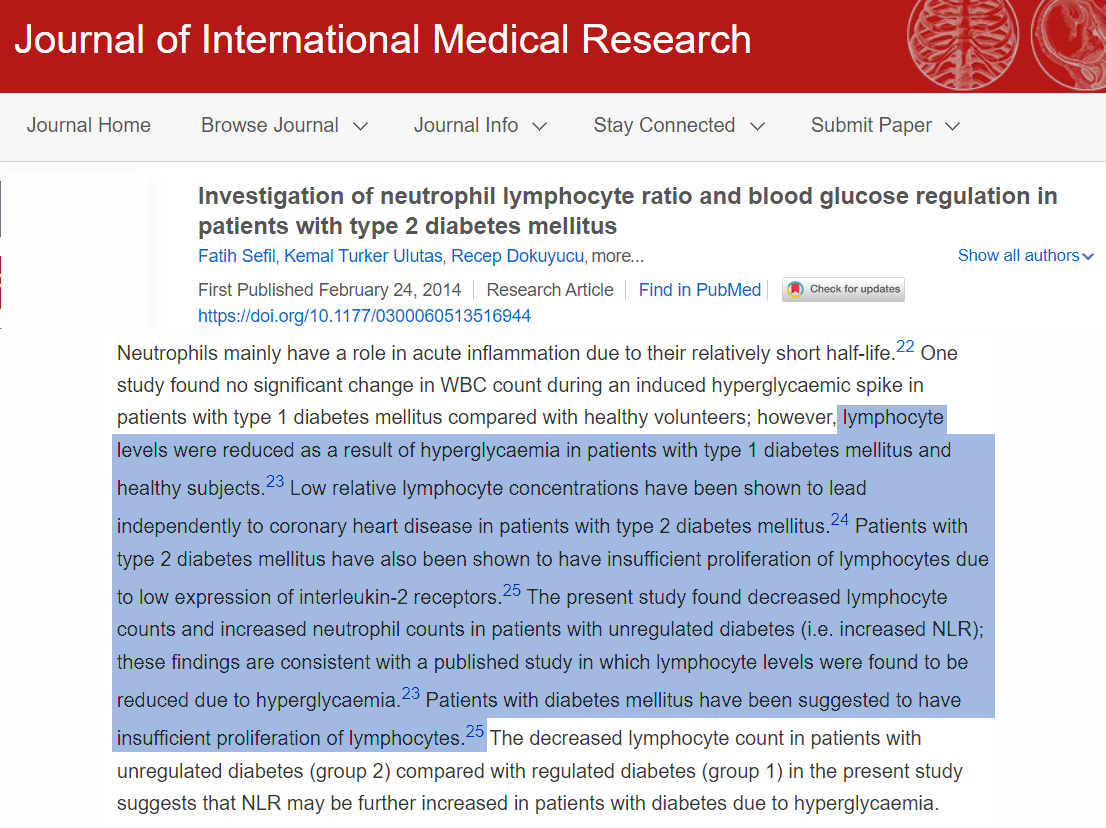Open the Journal Home menu item

click(88, 125)
